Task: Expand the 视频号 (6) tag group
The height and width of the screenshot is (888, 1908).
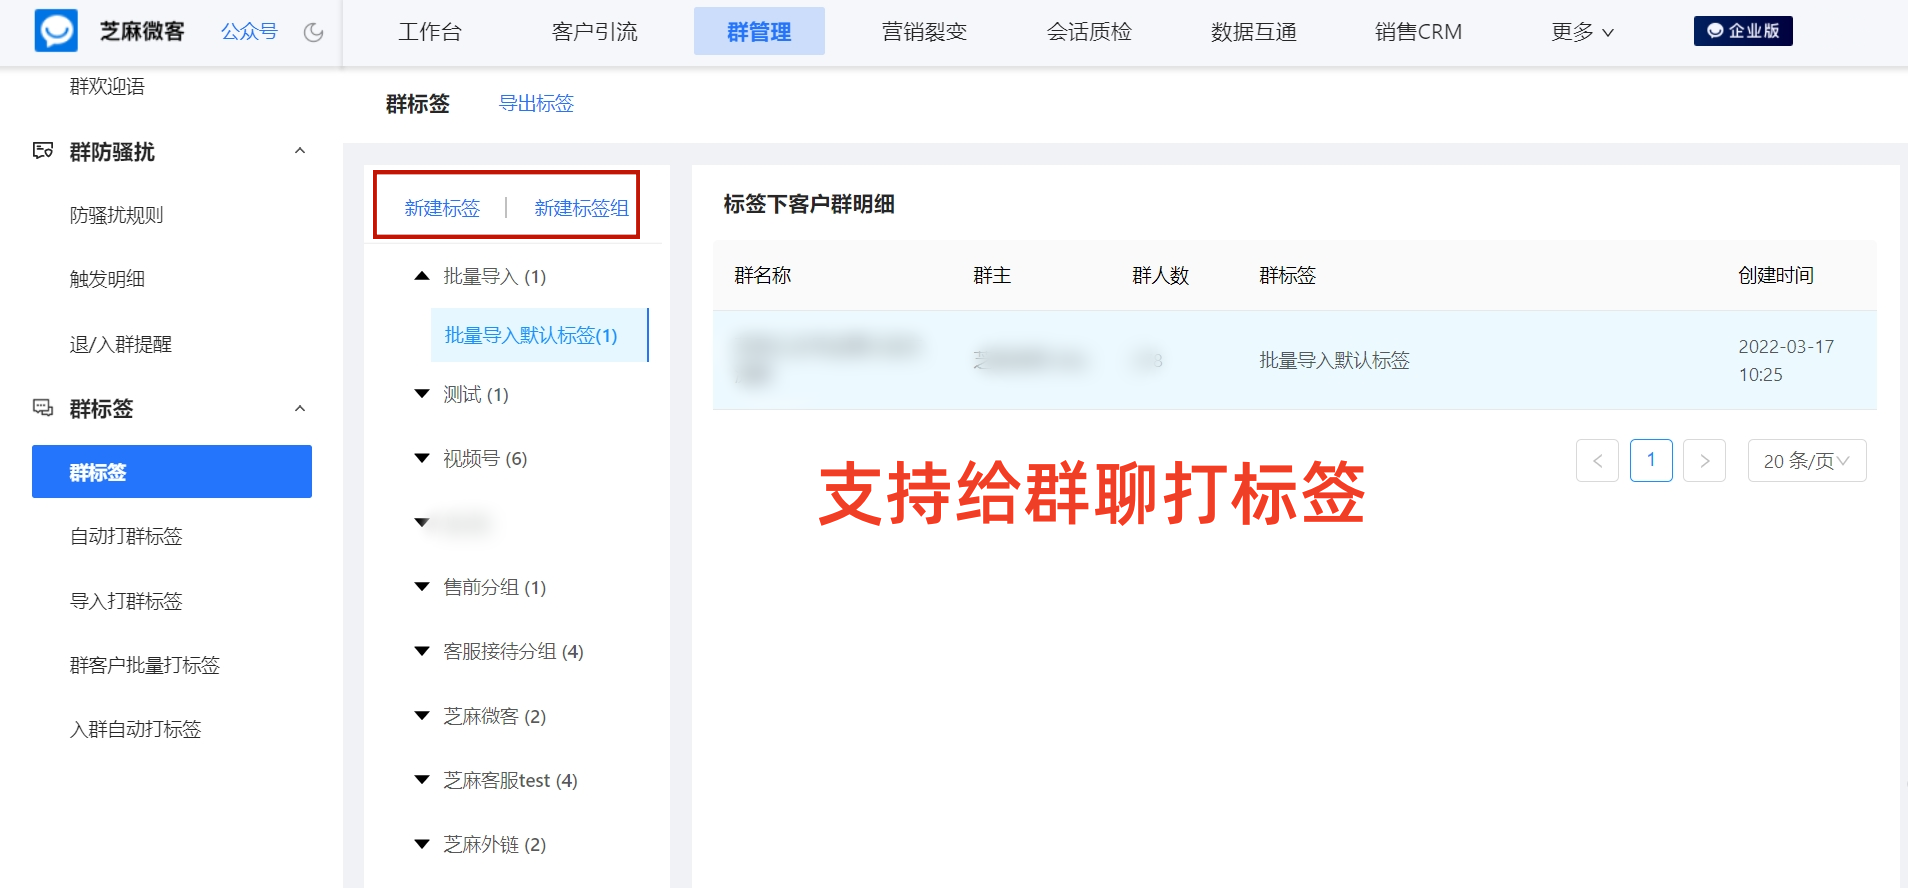Action: point(422,458)
